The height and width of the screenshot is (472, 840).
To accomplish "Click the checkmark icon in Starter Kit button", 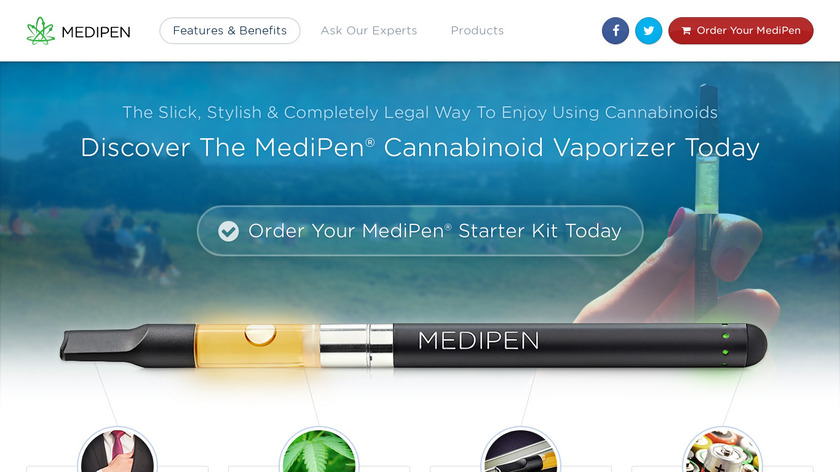I will click(x=228, y=231).
